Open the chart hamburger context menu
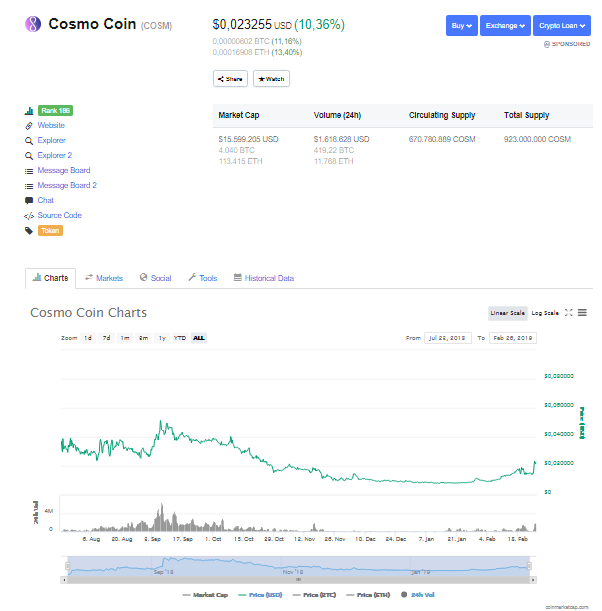602x611 pixels. coord(582,313)
